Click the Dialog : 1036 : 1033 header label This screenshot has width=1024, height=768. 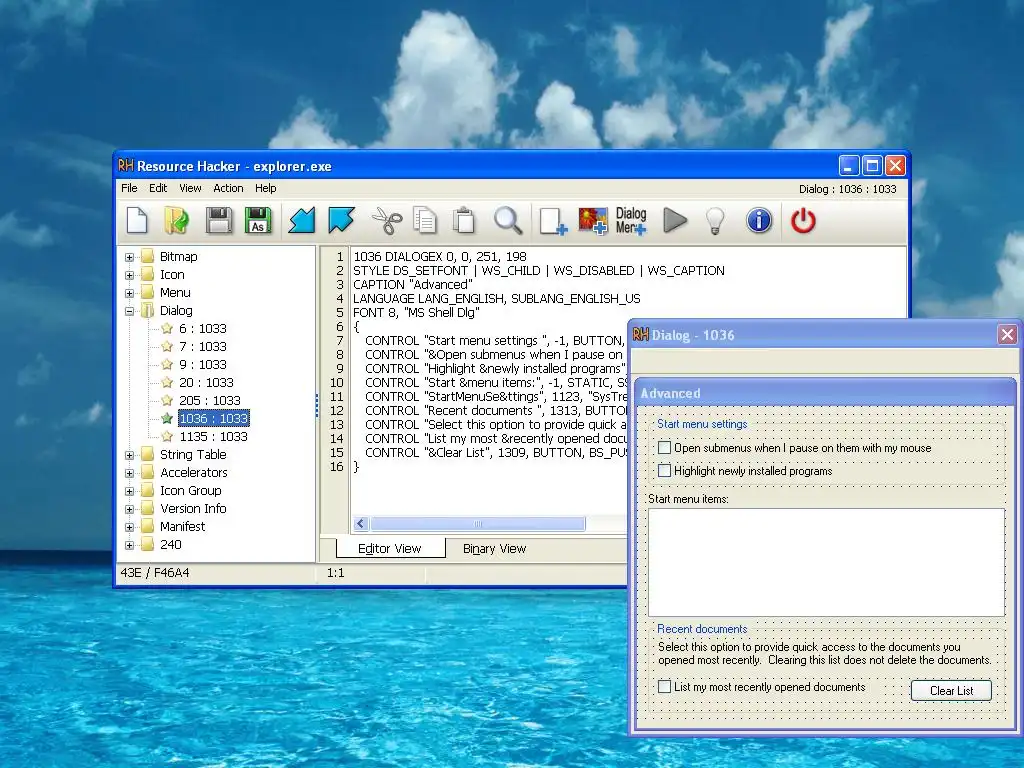coord(848,189)
